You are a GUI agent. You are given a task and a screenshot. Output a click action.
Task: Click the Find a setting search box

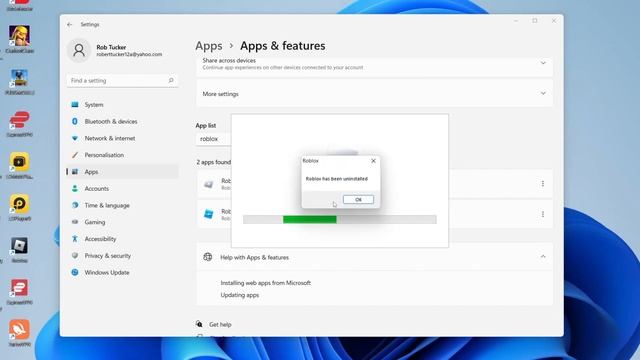click(122, 80)
